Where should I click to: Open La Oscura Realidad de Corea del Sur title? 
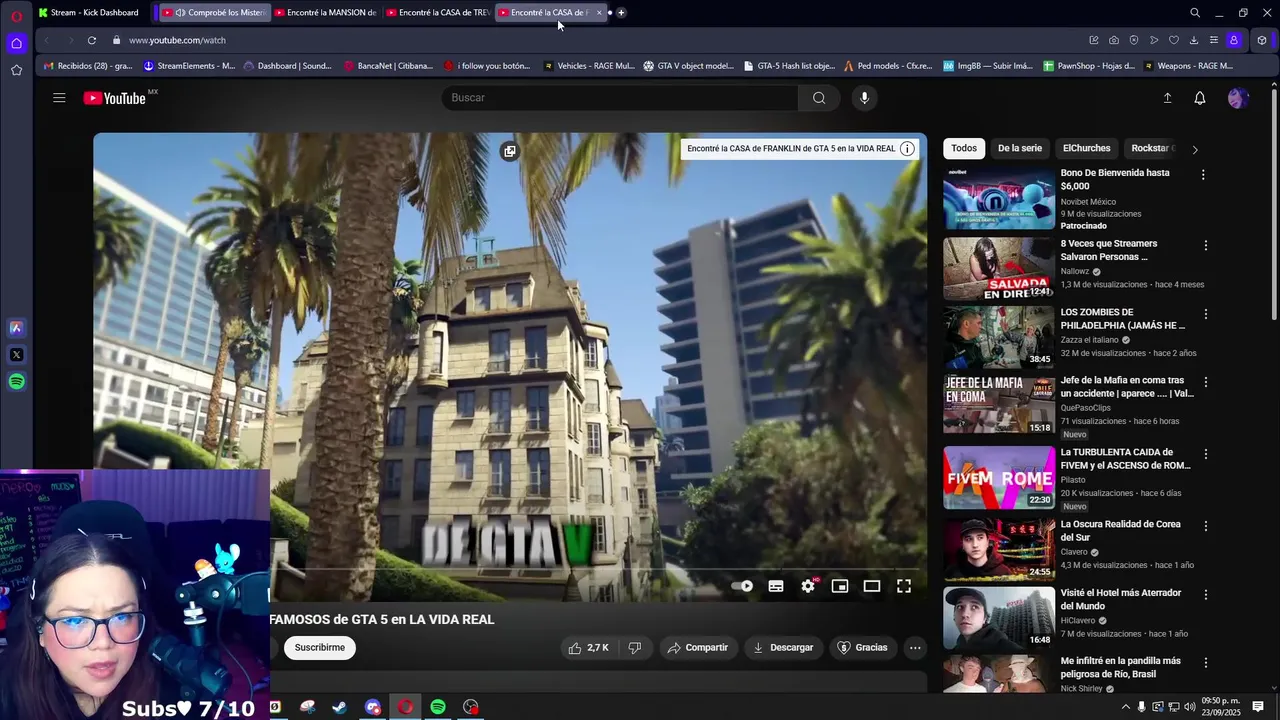coord(1121,531)
